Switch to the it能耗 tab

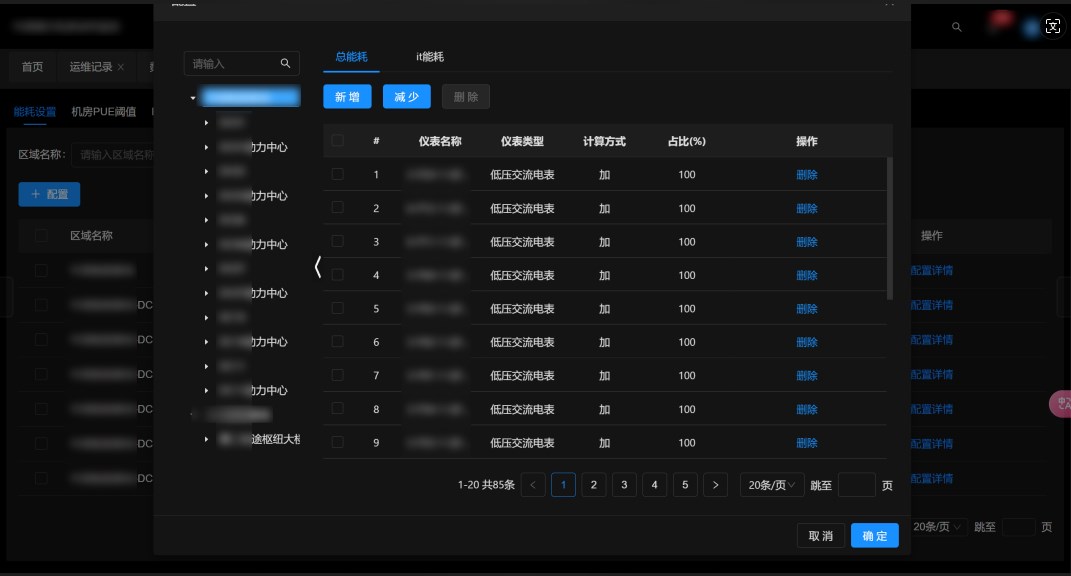430,57
